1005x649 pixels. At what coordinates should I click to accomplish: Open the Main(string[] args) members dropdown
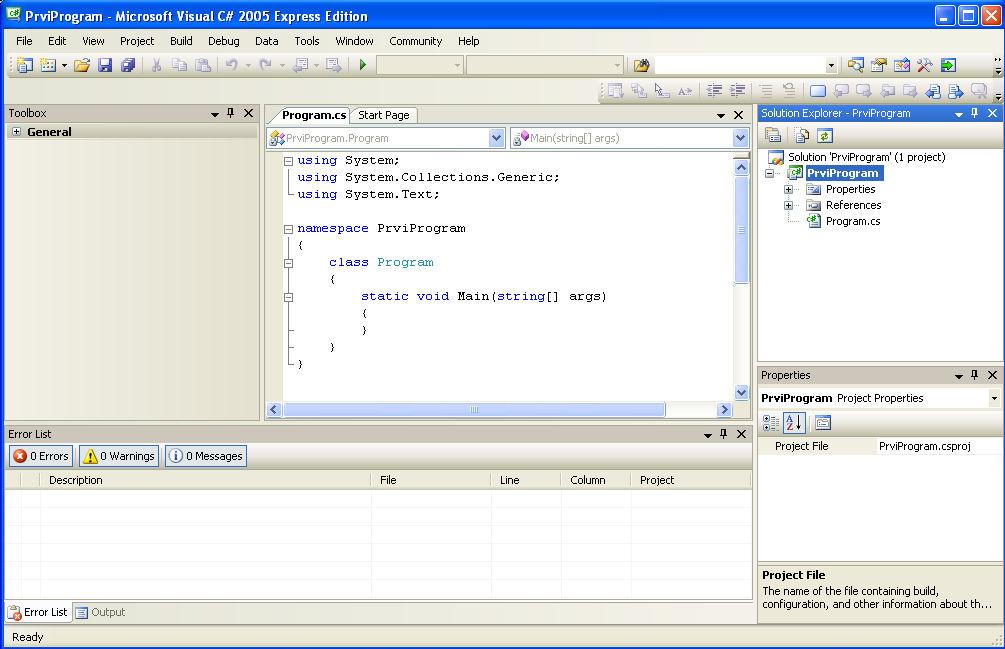click(x=740, y=138)
